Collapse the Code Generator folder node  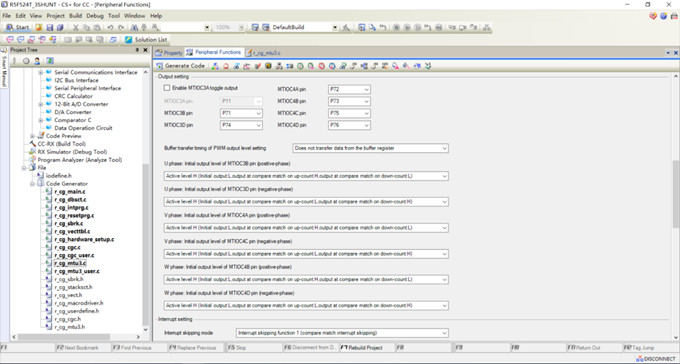[x=32, y=184]
